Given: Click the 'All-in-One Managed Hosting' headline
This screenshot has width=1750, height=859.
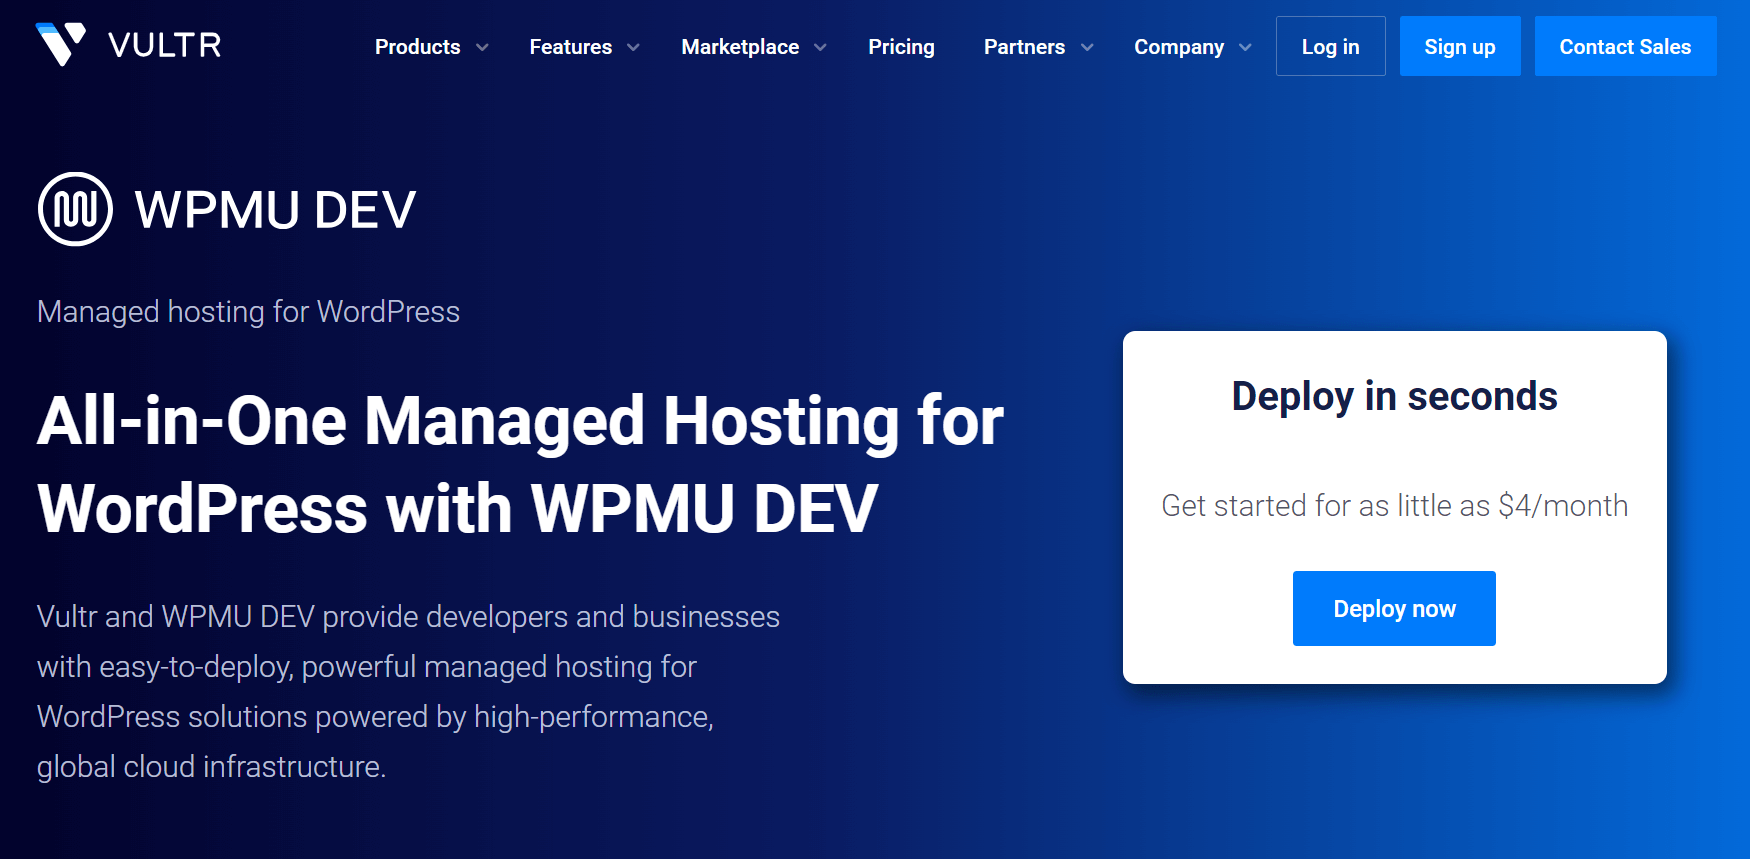Looking at the screenshot, I should [520, 464].
